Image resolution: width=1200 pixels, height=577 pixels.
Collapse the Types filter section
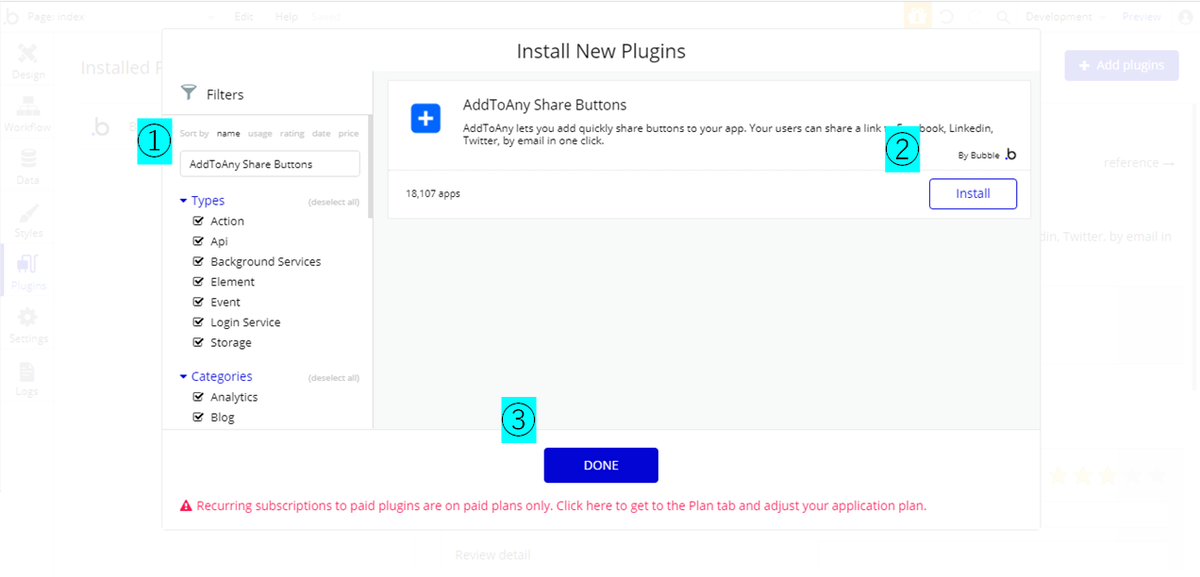[x=202, y=201]
